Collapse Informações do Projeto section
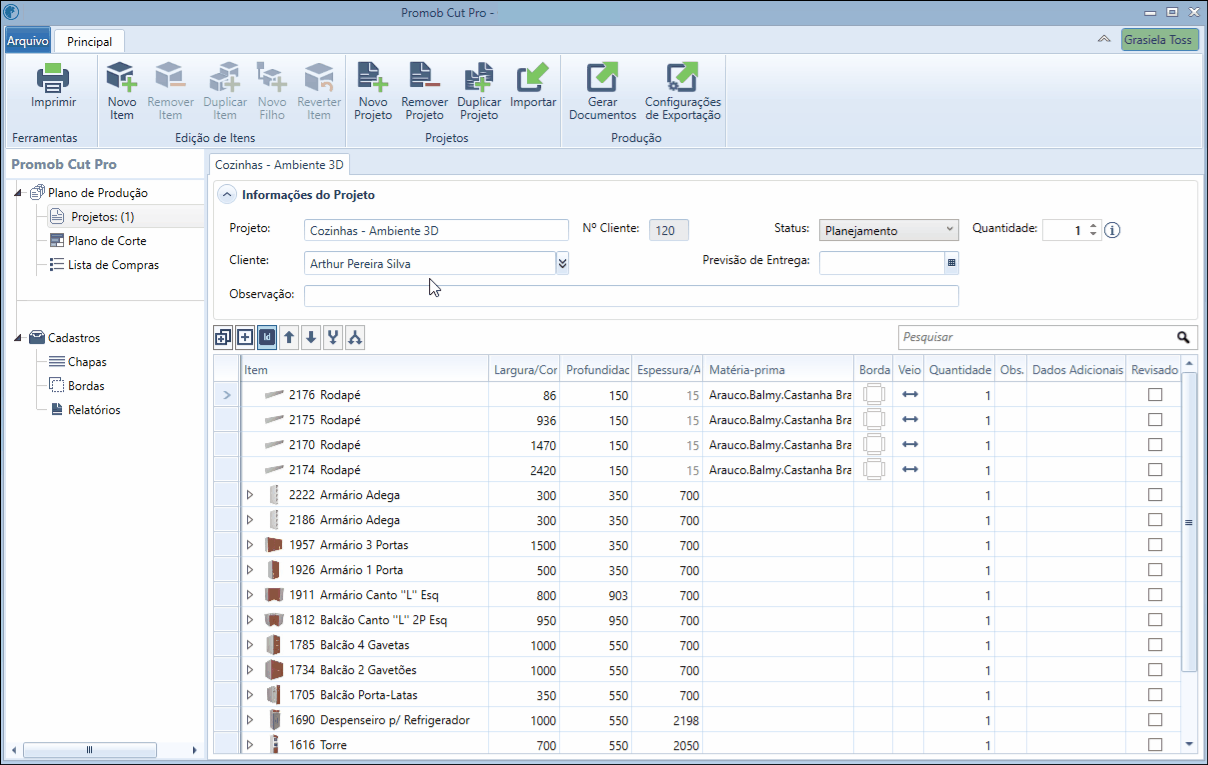 point(228,195)
